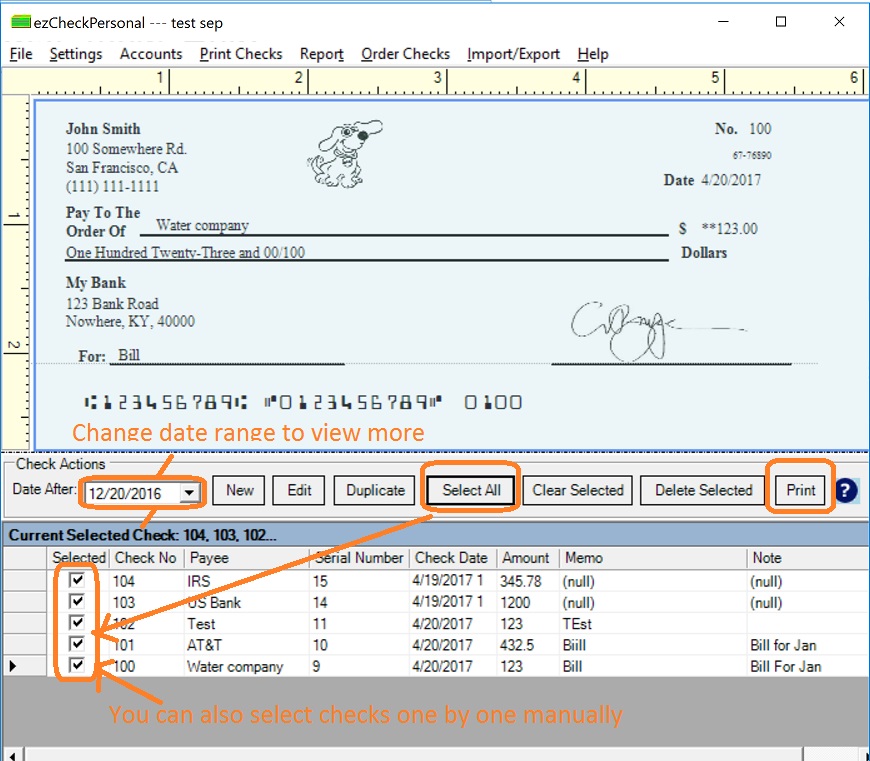Image resolution: width=870 pixels, height=761 pixels.
Task: Toggle the checkbox for check 103 US Bank
Action: tap(77, 602)
